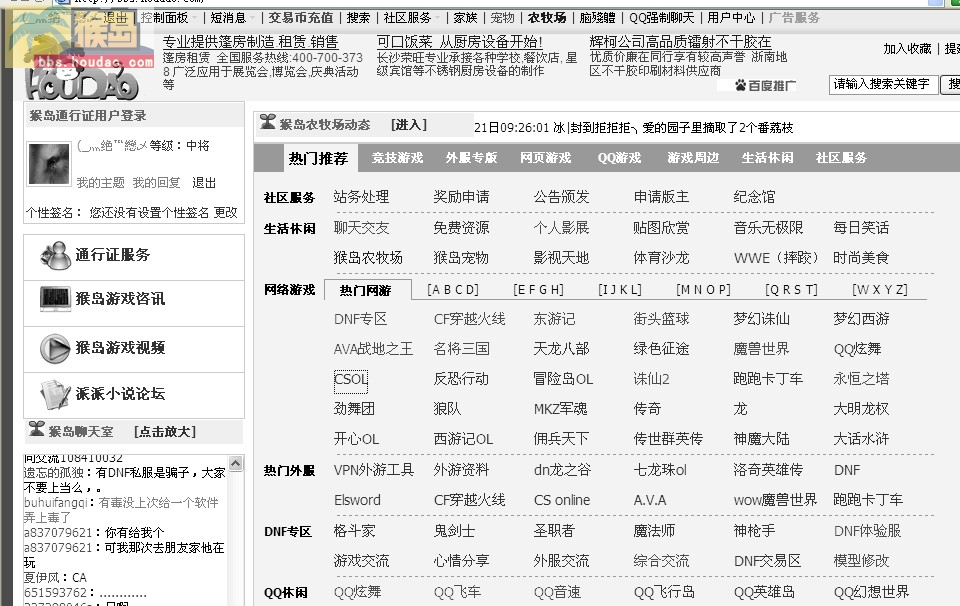Image resolution: width=960 pixels, height=606 pixels.
Task: Open 我的主题 link
Action: [100, 183]
